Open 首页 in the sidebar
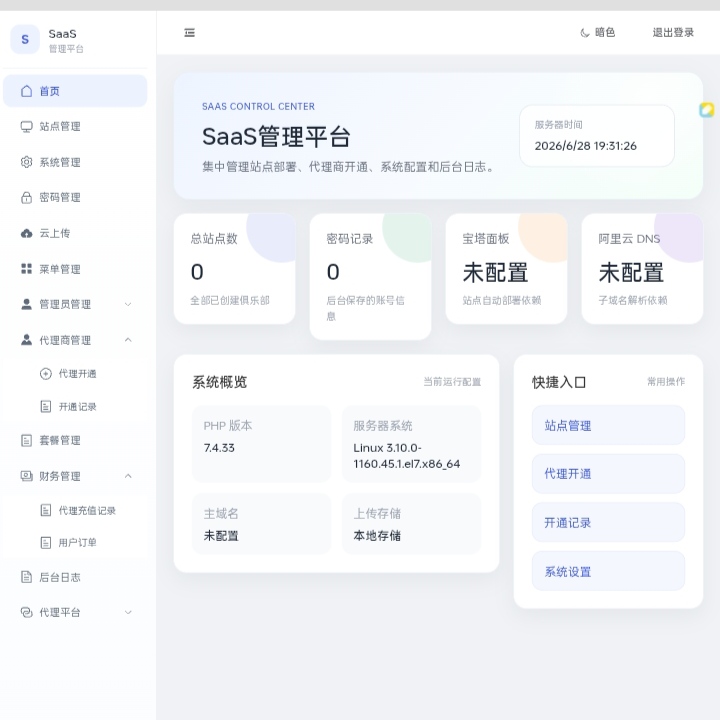 [x=75, y=91]
